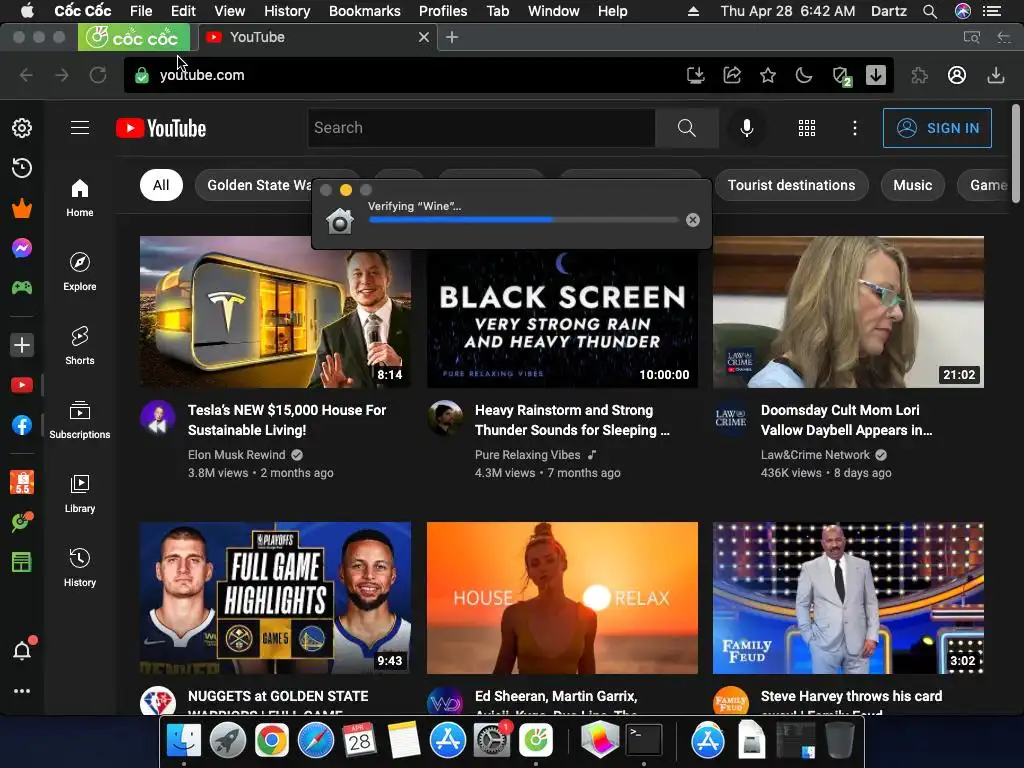Open Pure Relaxing Vibes channel link
The height and width of the screenshot is (768, 1024).
click(528, 455)
